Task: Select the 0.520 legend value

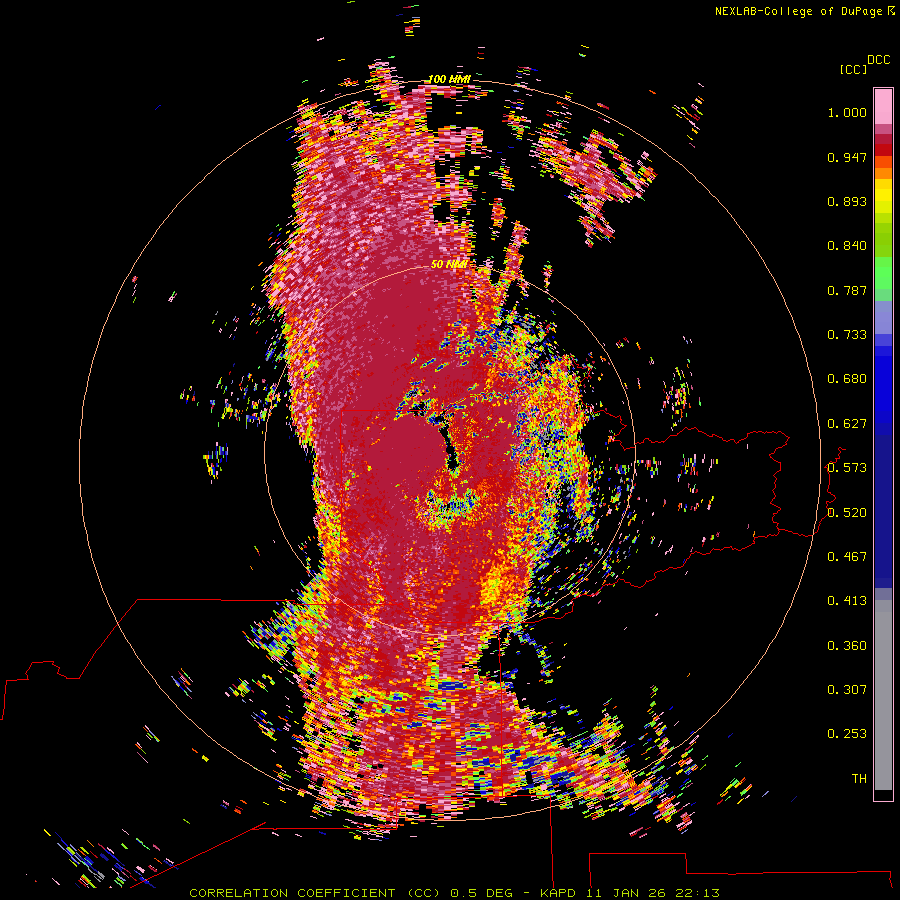Action: tap(847, 513)
